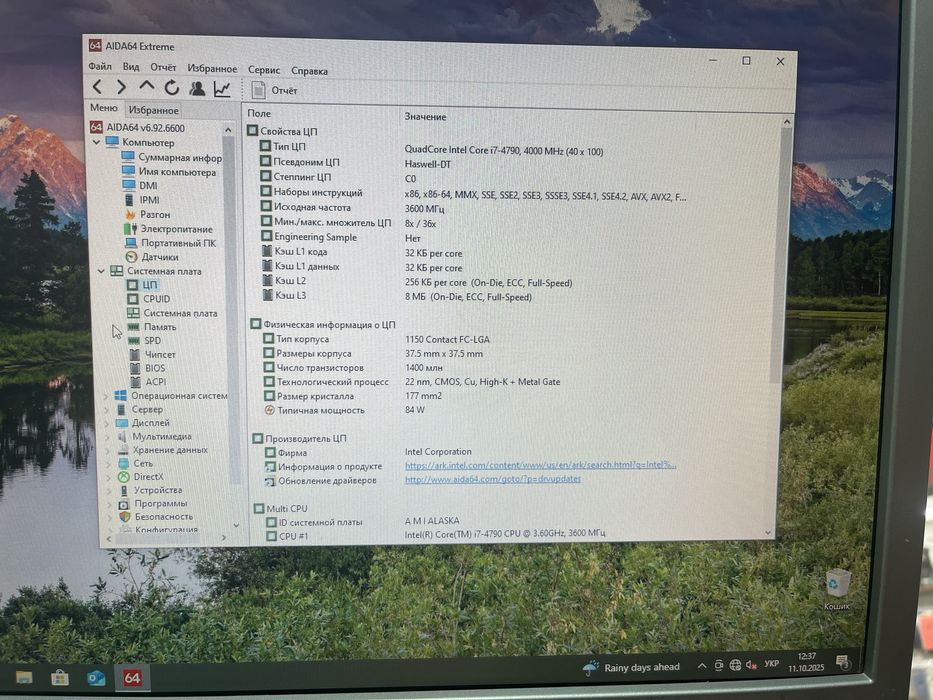This screenshot has height=700, width=933.
Task: Click the Forward arrow in the toolbar
Action: point(121,88)
